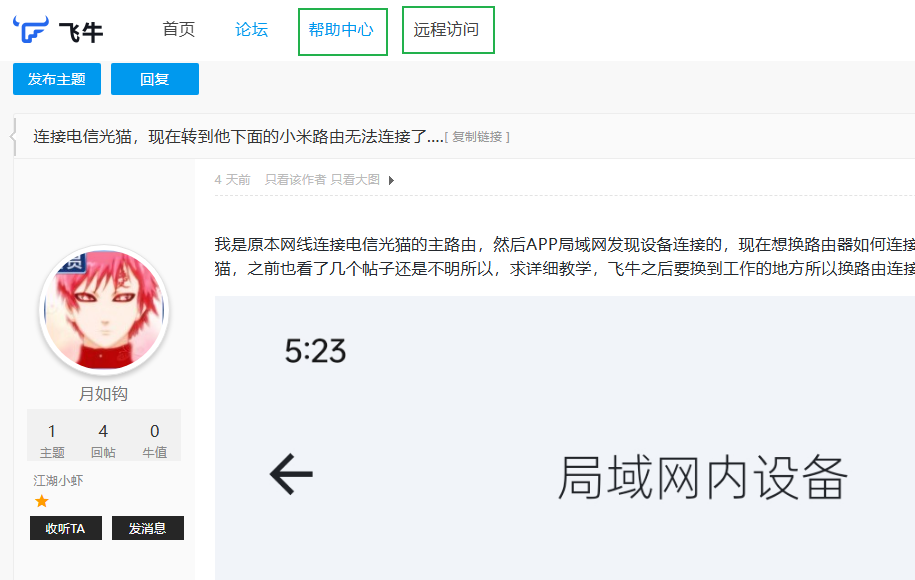Click the 4 天前 post time
The image size is (915, 580).
[232, 180]
